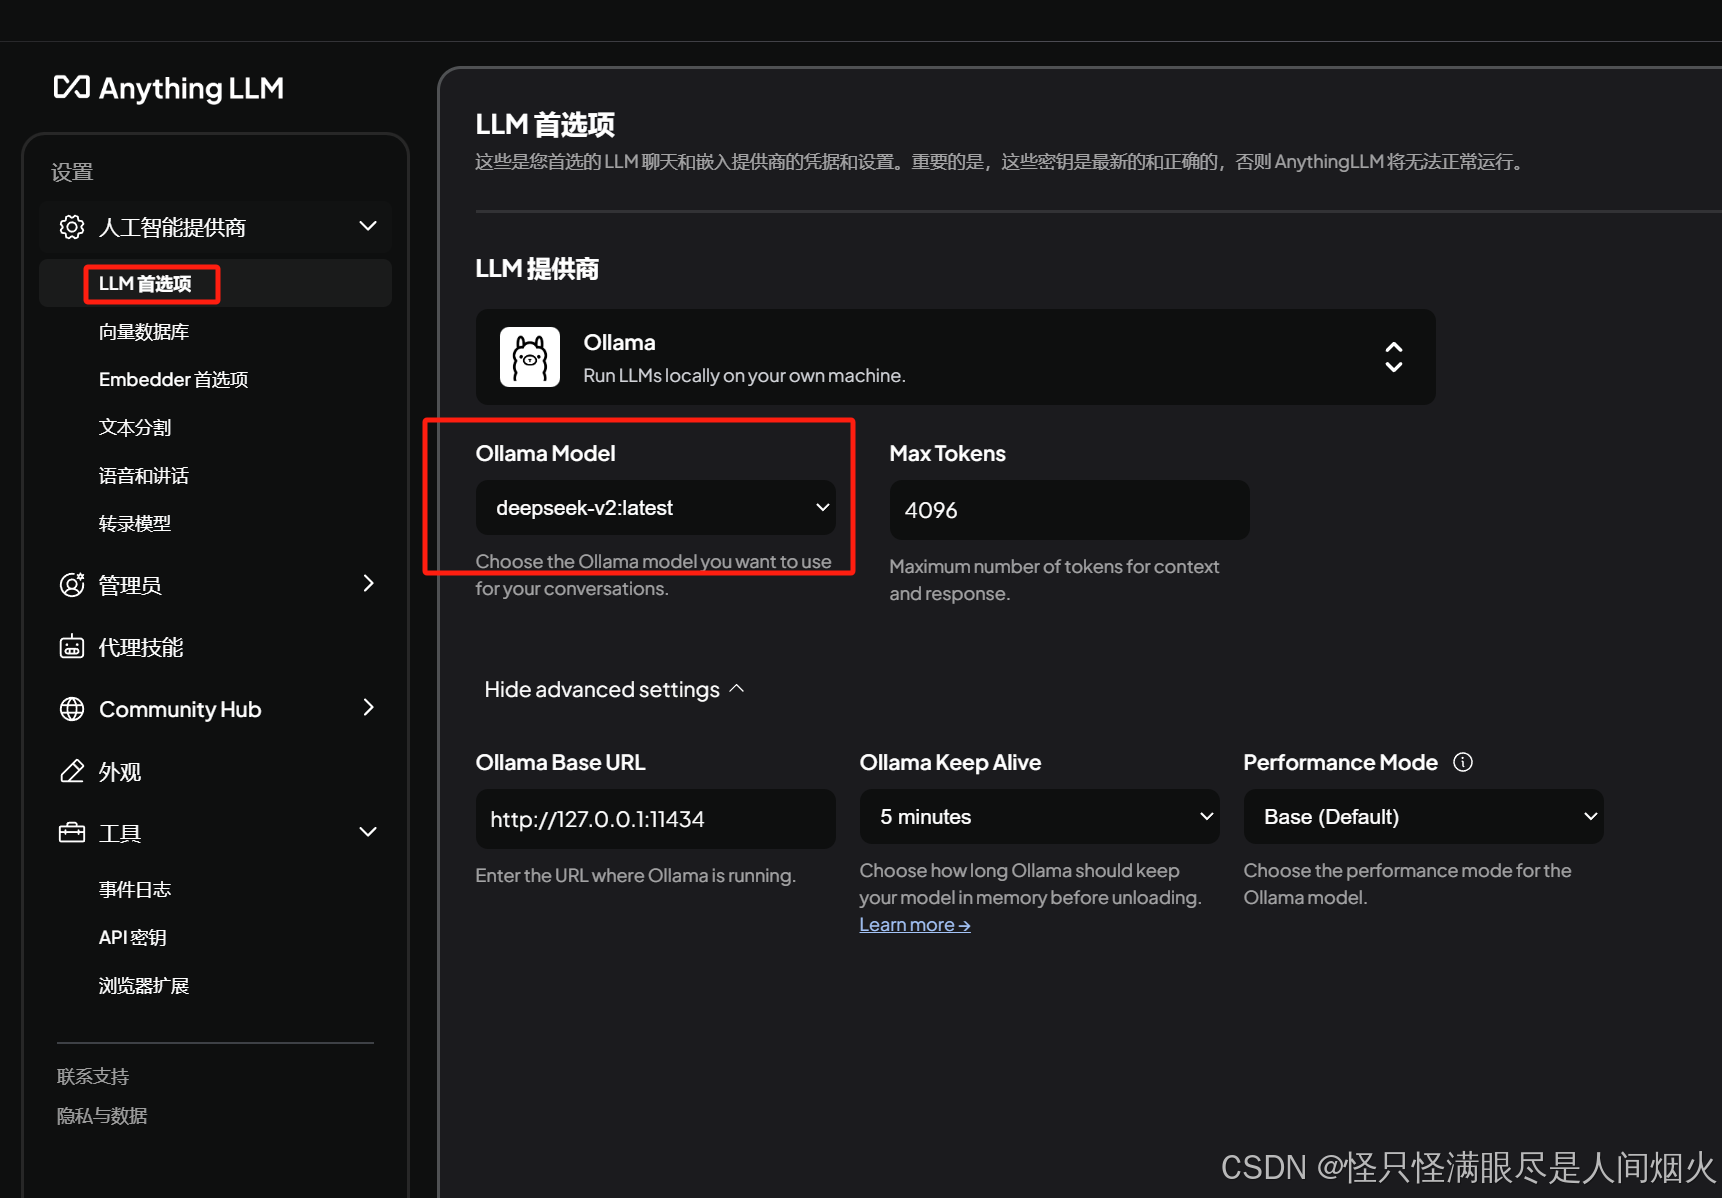Viewport: 1722px width, 1198px height.
Task: Click the Performance Mode info icon
Action: click(1463, 762)
